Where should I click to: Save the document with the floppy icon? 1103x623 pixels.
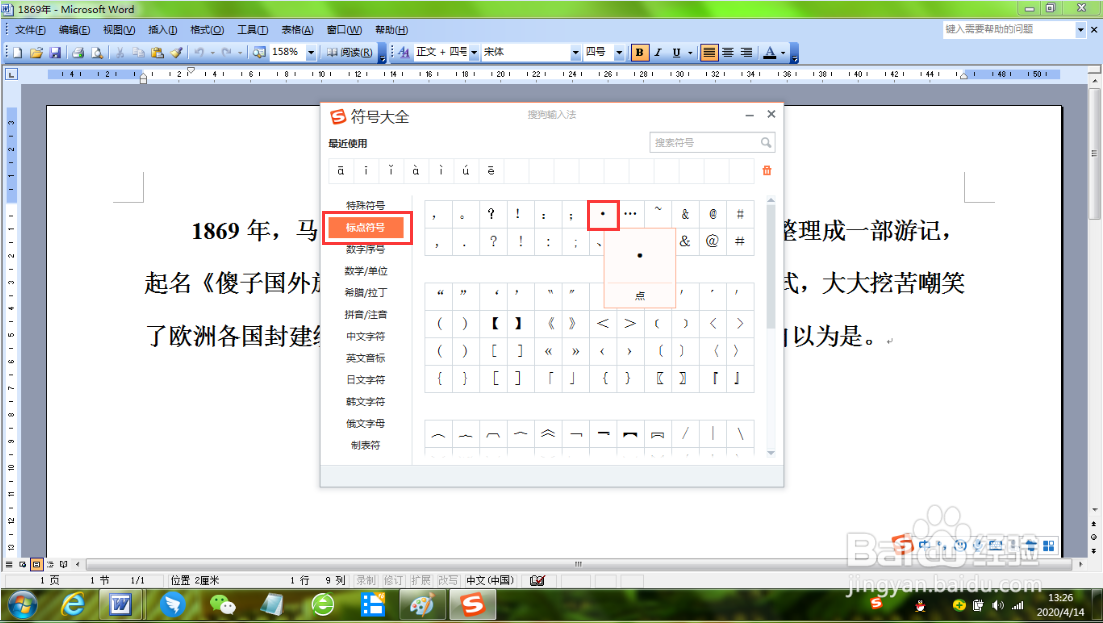(x=55, y=53)
